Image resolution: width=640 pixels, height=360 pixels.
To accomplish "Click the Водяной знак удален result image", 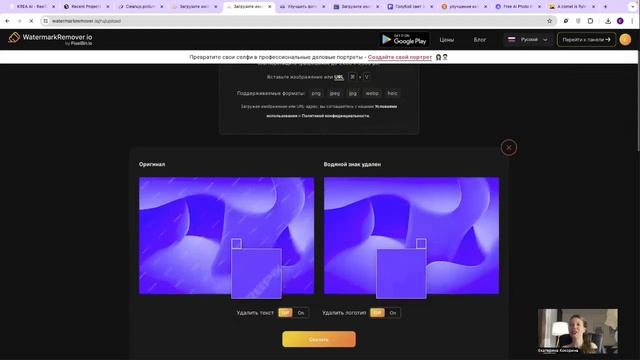I will pyautogui.click(x=411, y=236).
